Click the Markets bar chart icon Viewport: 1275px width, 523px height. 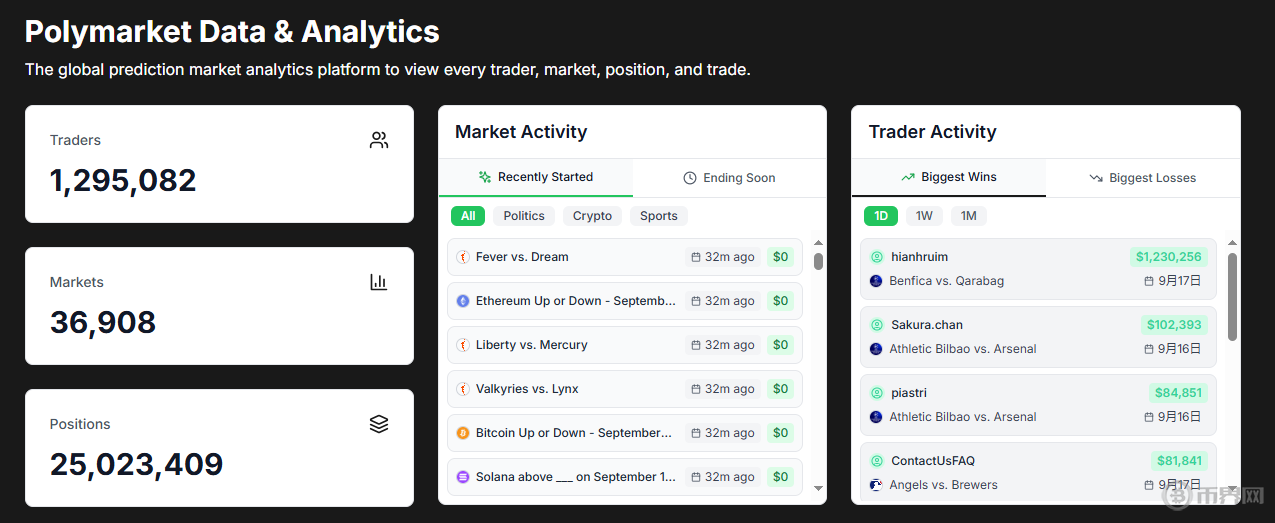click(x=379, y=282)
